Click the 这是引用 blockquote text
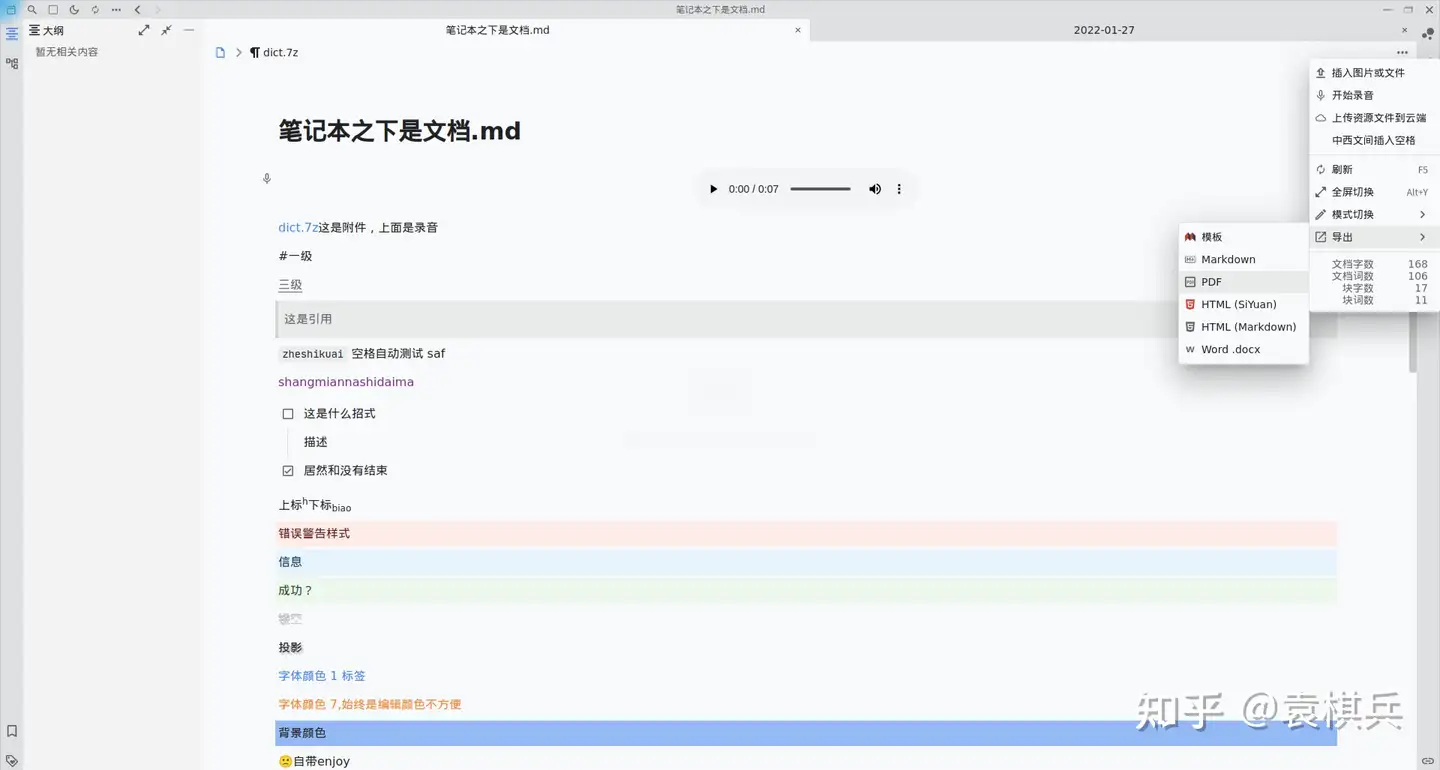1440x770 pixels. click(x=308, y=319)
